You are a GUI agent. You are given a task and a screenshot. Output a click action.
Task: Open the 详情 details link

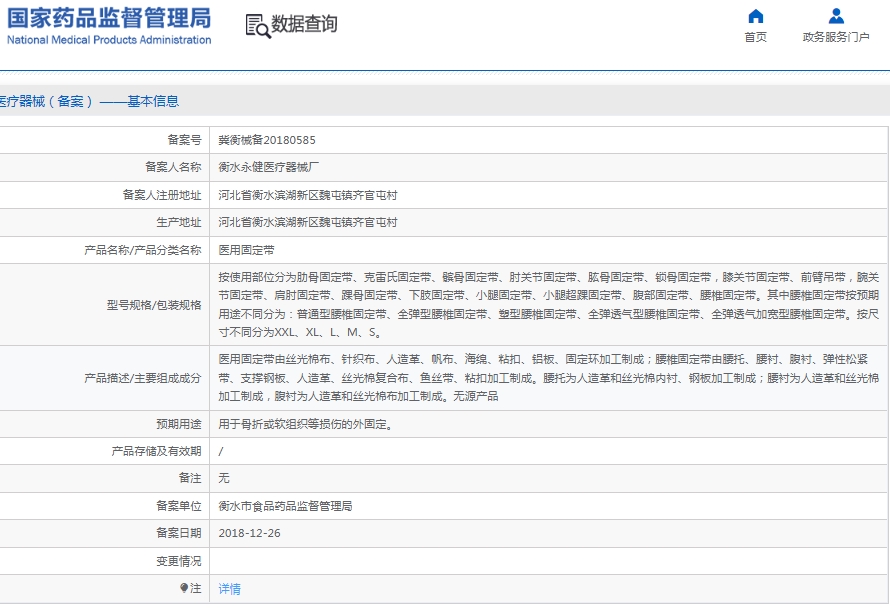[x=228, y=590]
